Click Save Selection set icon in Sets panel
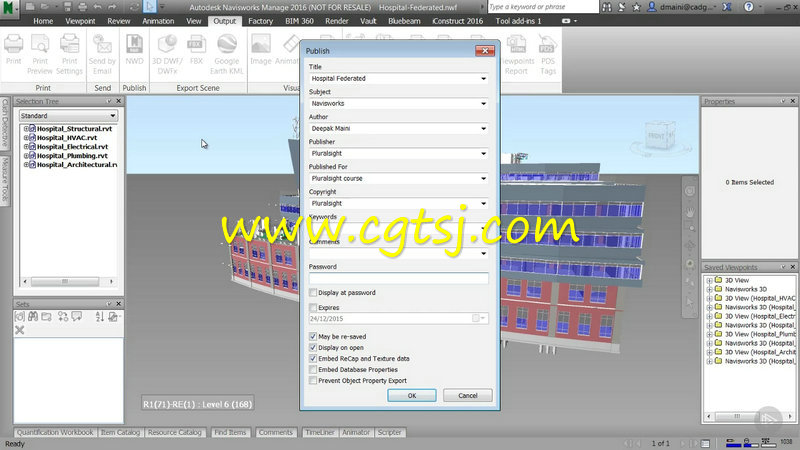 coord(20,317)
